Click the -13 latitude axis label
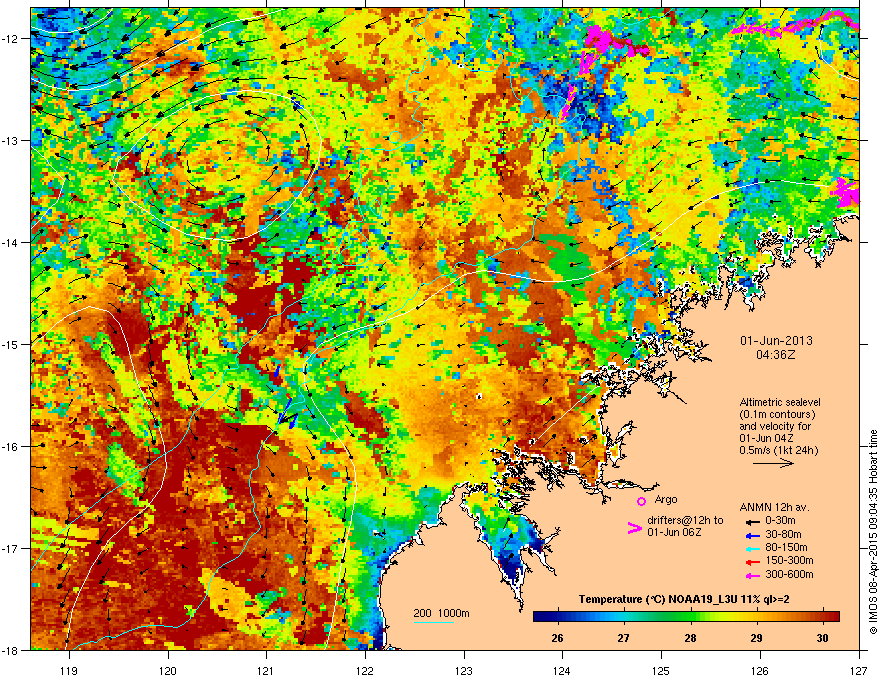The image size is (880, 680). point(11,140)
